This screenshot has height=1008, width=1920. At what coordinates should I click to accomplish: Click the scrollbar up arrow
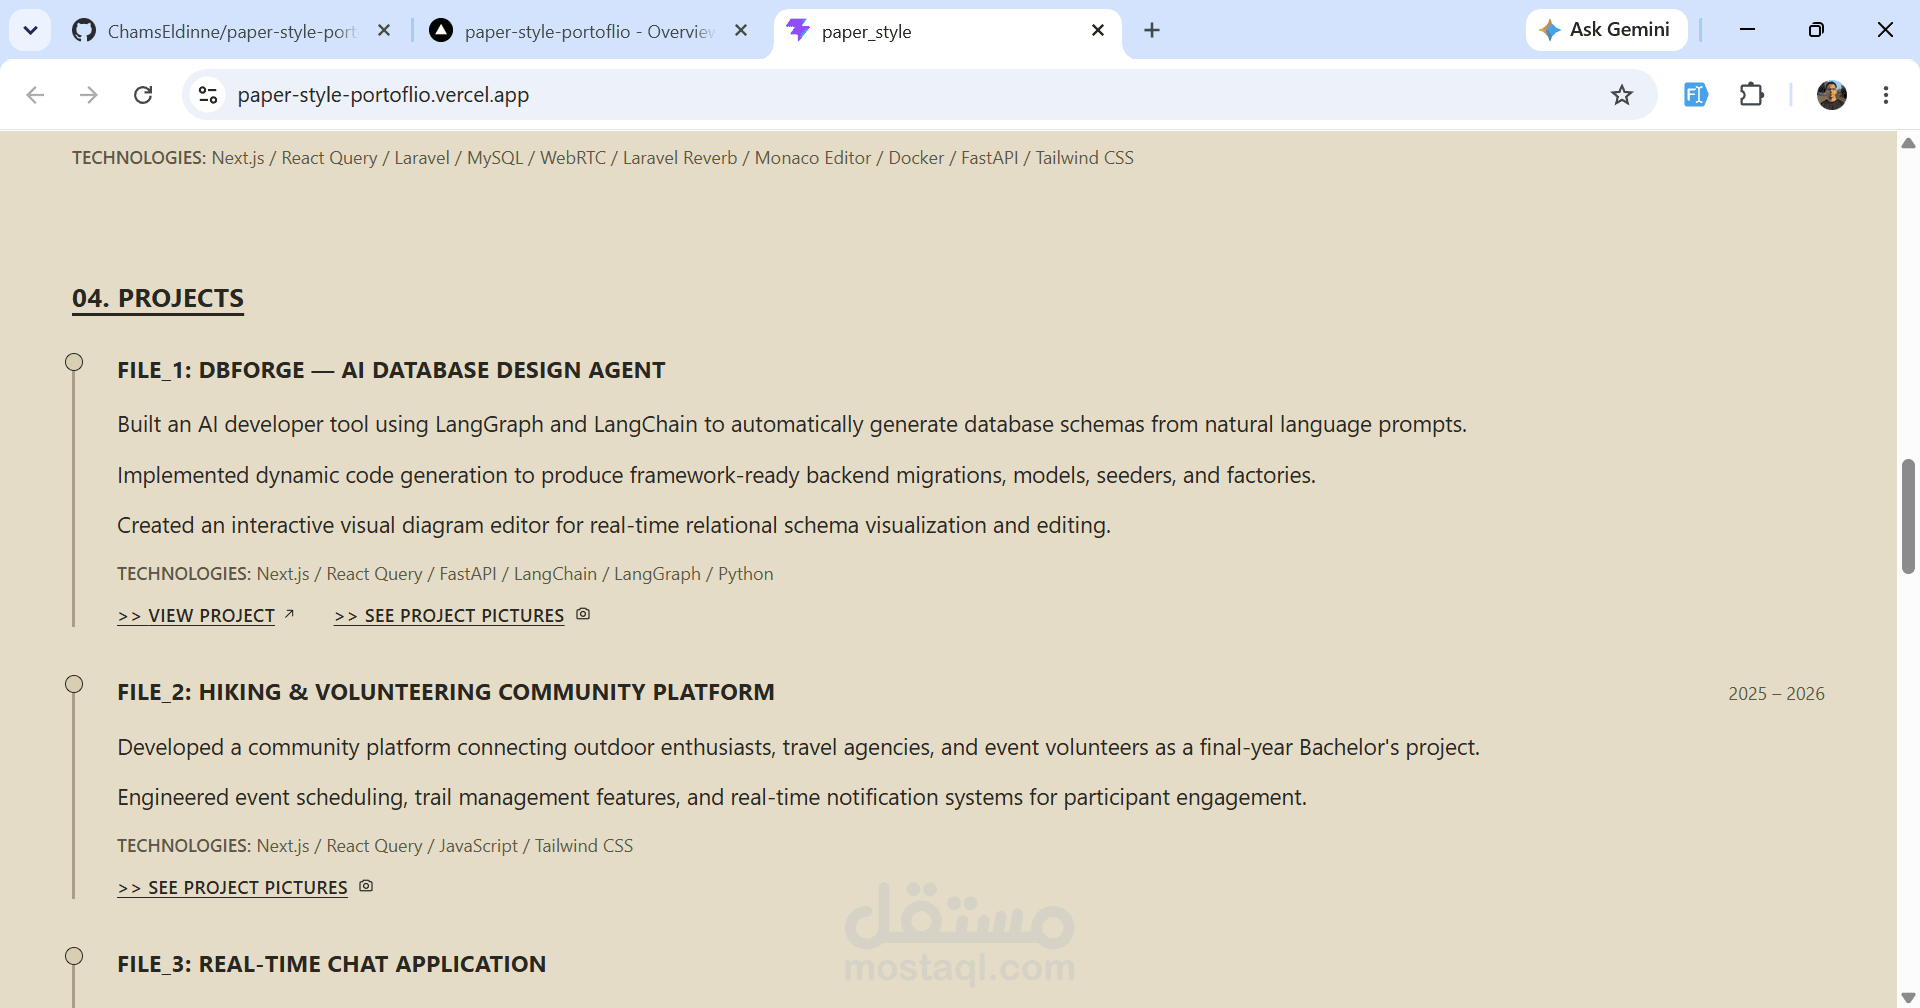point(1908,143)
